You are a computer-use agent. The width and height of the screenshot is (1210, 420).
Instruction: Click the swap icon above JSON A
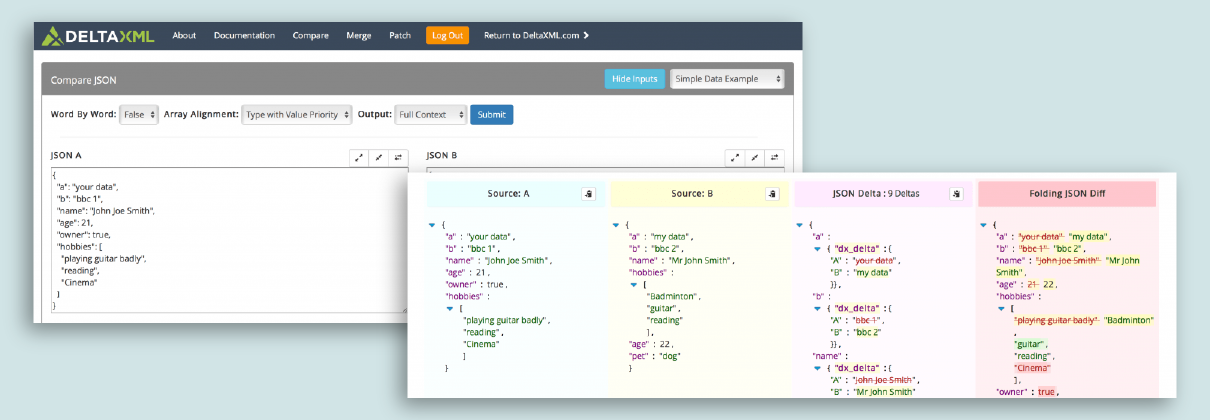tap(397, 157)
